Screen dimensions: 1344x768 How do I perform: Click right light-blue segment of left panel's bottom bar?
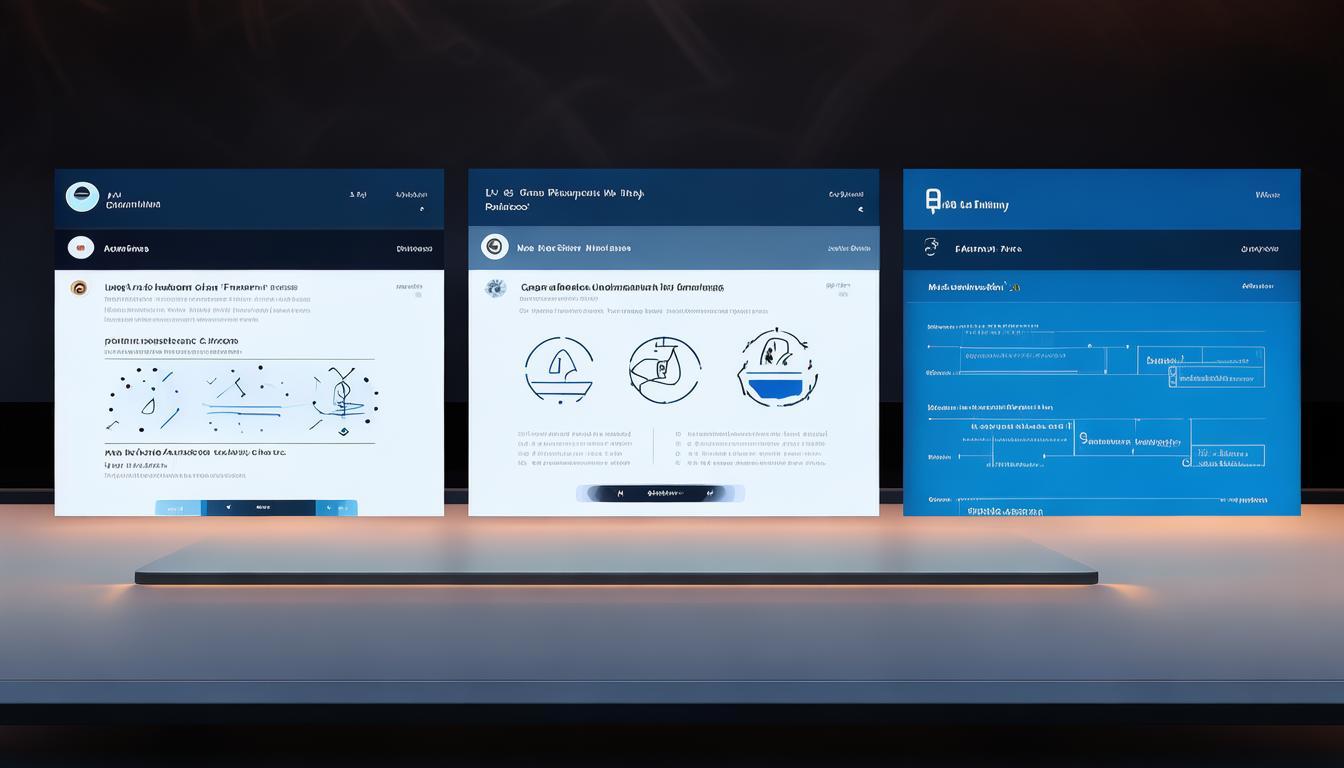337,508
